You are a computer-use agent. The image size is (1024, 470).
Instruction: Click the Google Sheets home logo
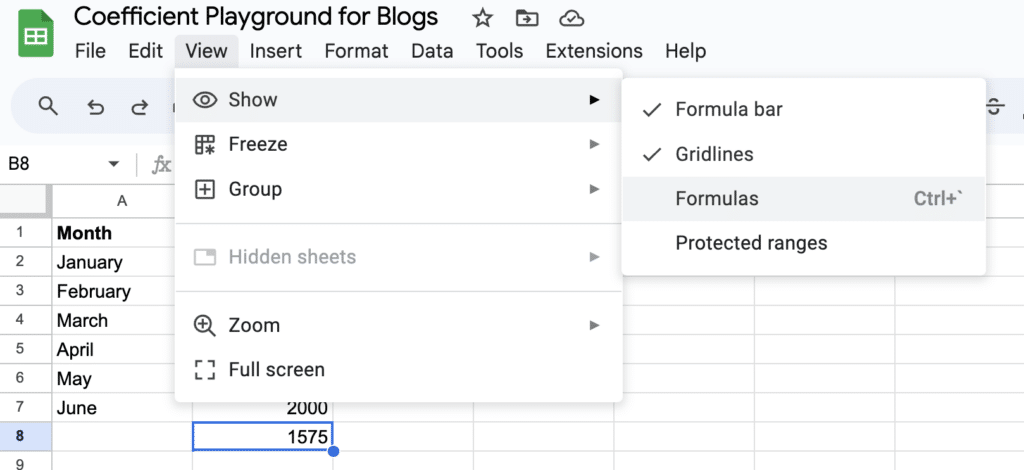click(x=36, y=33)
